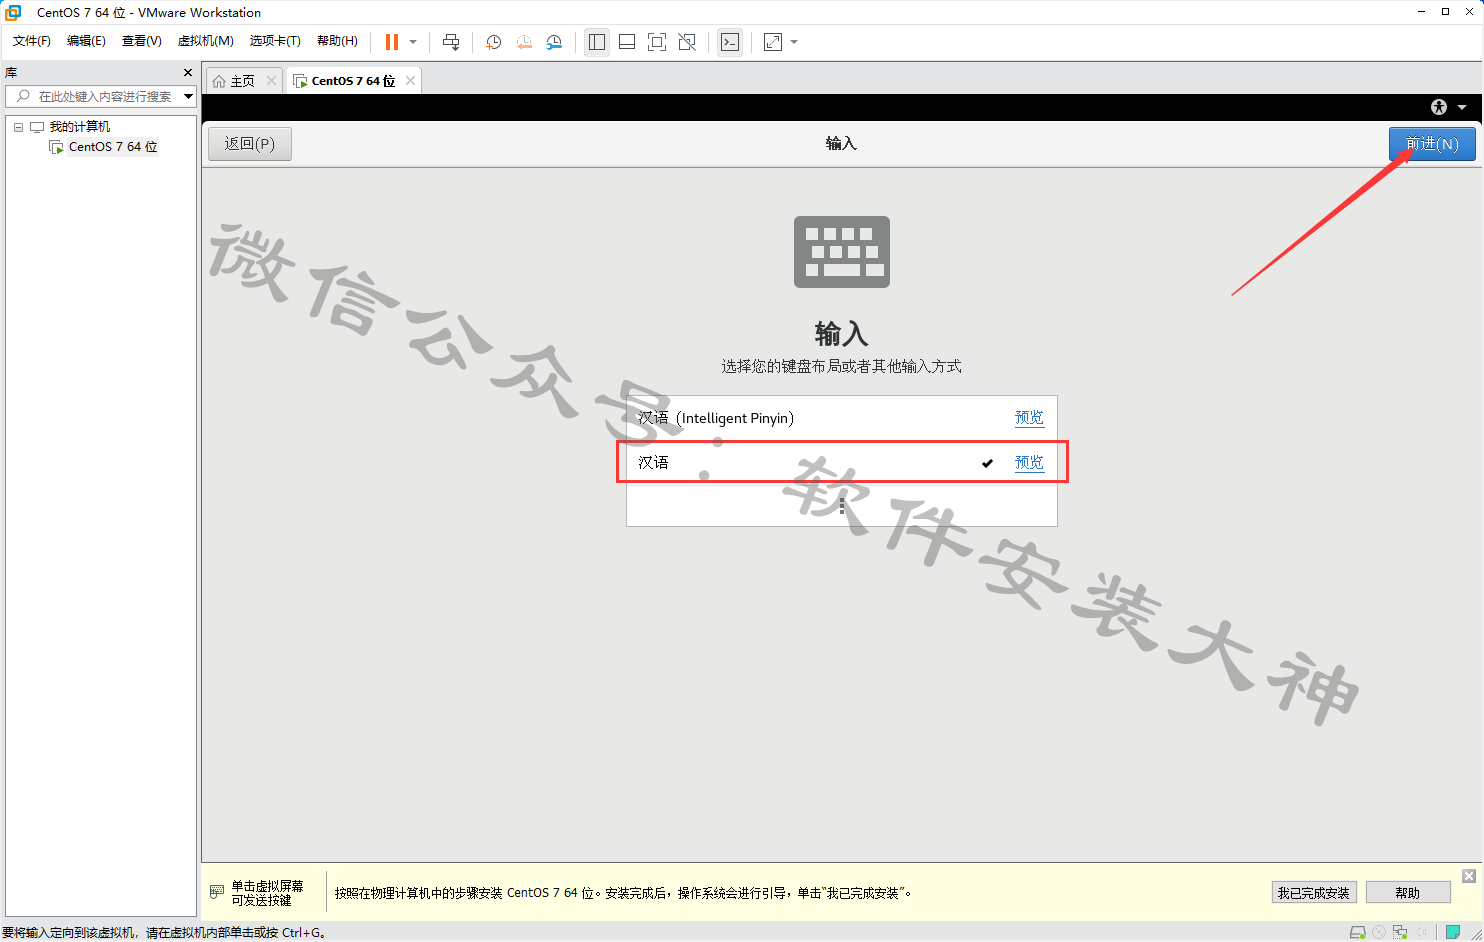Click the 帮助 button in the hint bar
This screenshot has width=1484, height=942.
(1408, 893)
